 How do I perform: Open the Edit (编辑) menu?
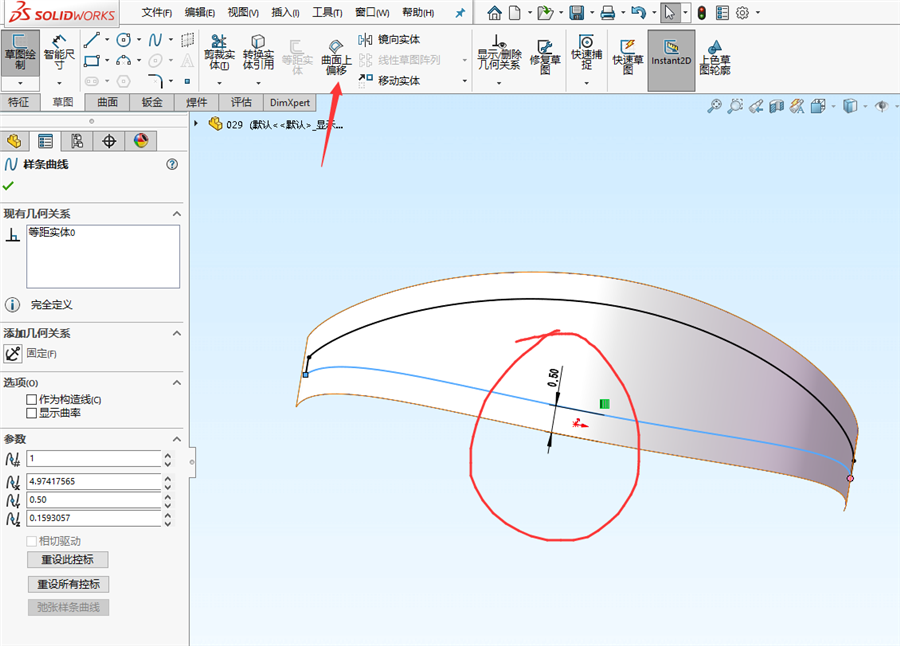pos(200,13)
